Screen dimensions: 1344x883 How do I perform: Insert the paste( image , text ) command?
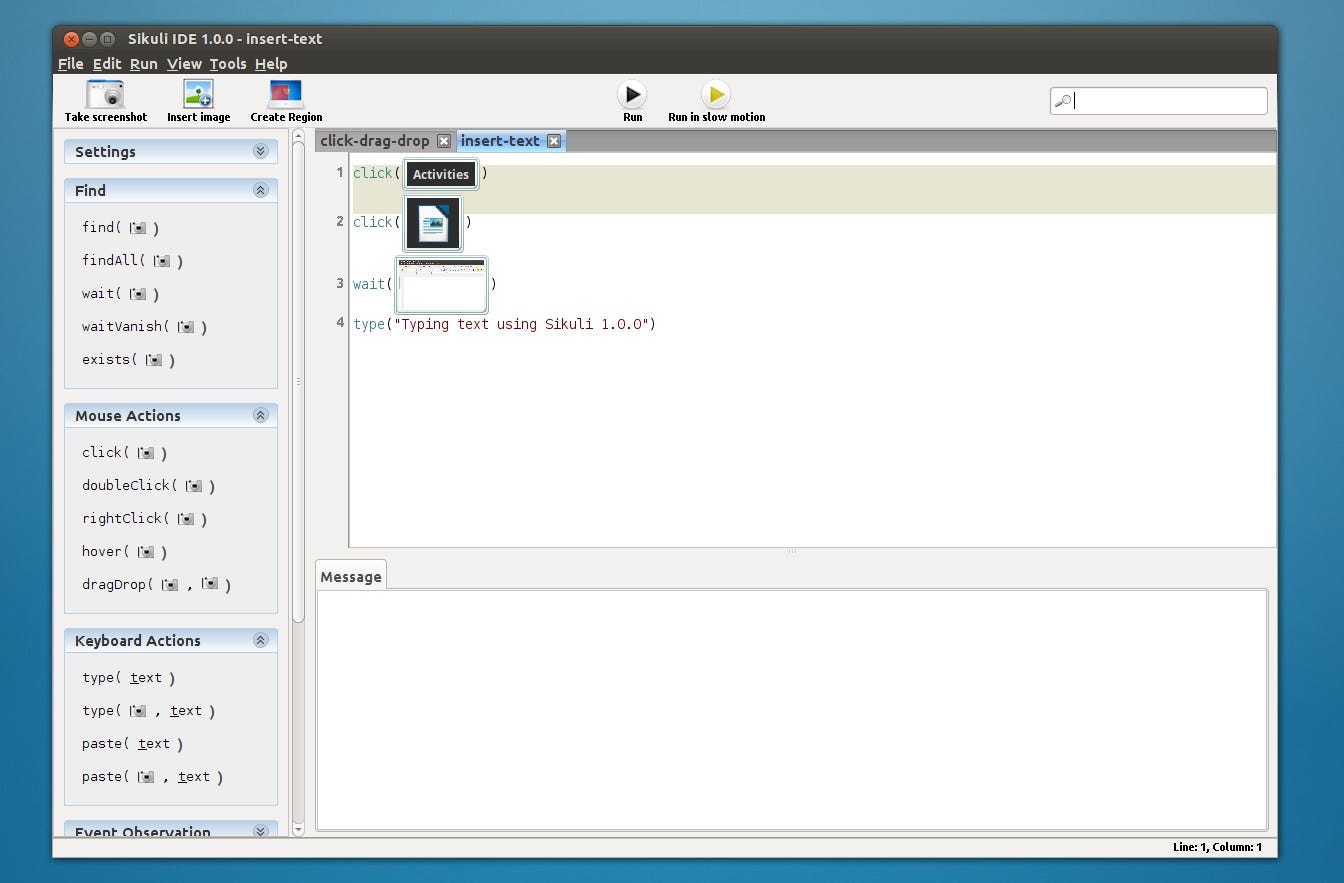(152, 777)
